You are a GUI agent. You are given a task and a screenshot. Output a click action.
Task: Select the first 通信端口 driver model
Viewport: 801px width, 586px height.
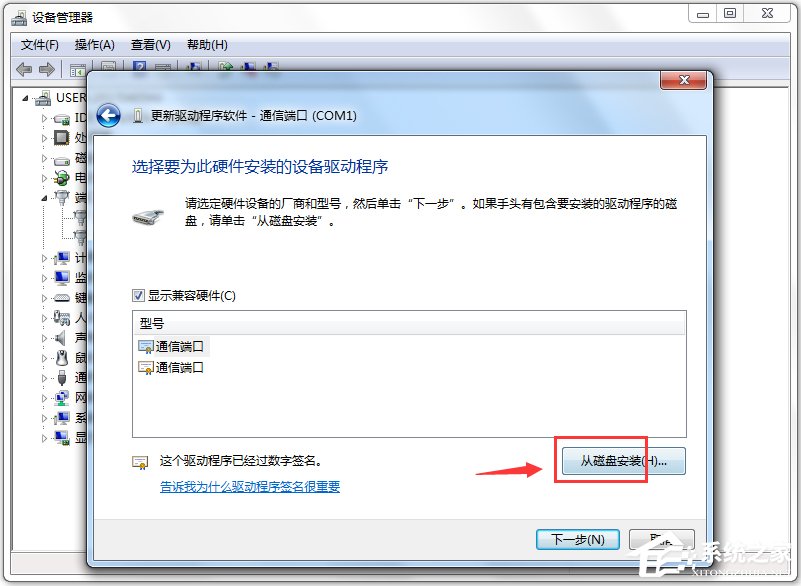172,346
